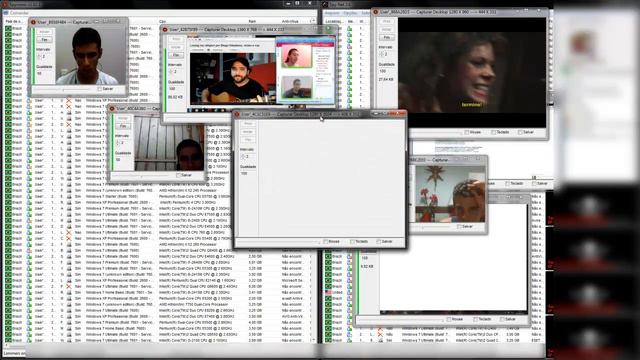Click the red app icon in blank front window title bar
Image resolution: width=640 pixels, height=360 pixels.
(x=237, y=114)
